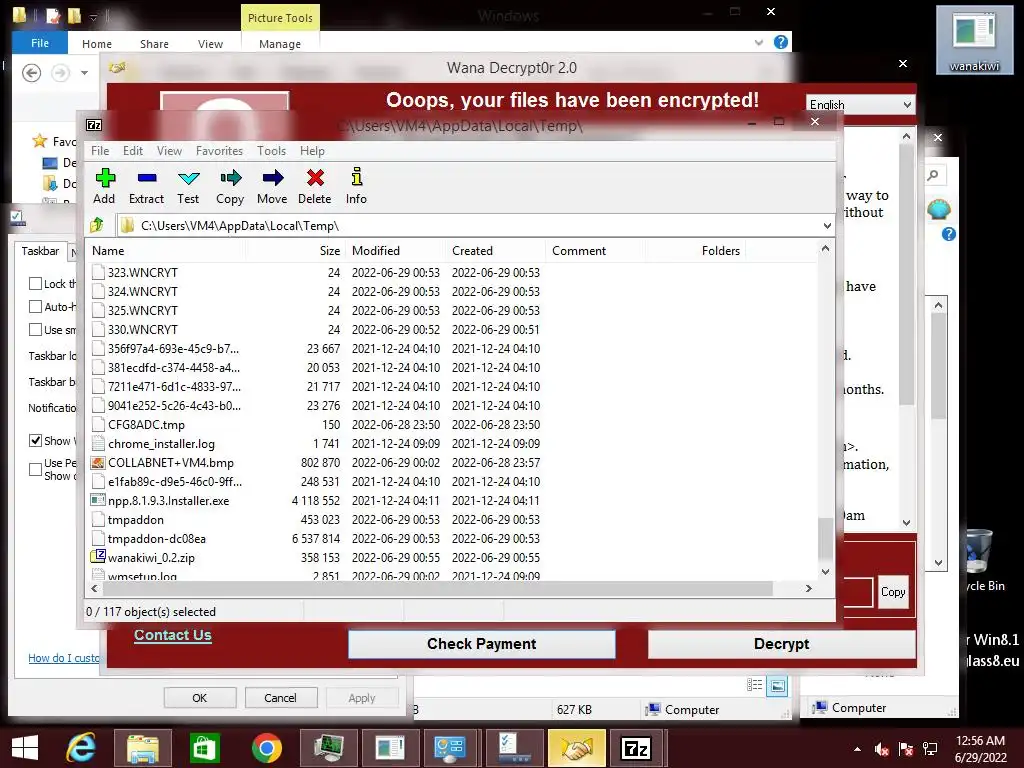
Task: Open the 7-Zip Tools menu
Action: [x=271, y=151]
